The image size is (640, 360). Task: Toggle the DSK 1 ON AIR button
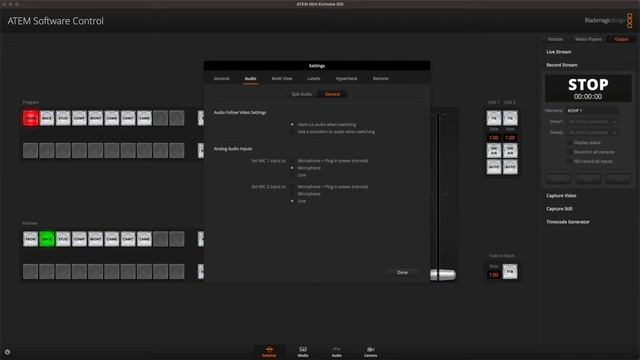click(x=494, y=151)
